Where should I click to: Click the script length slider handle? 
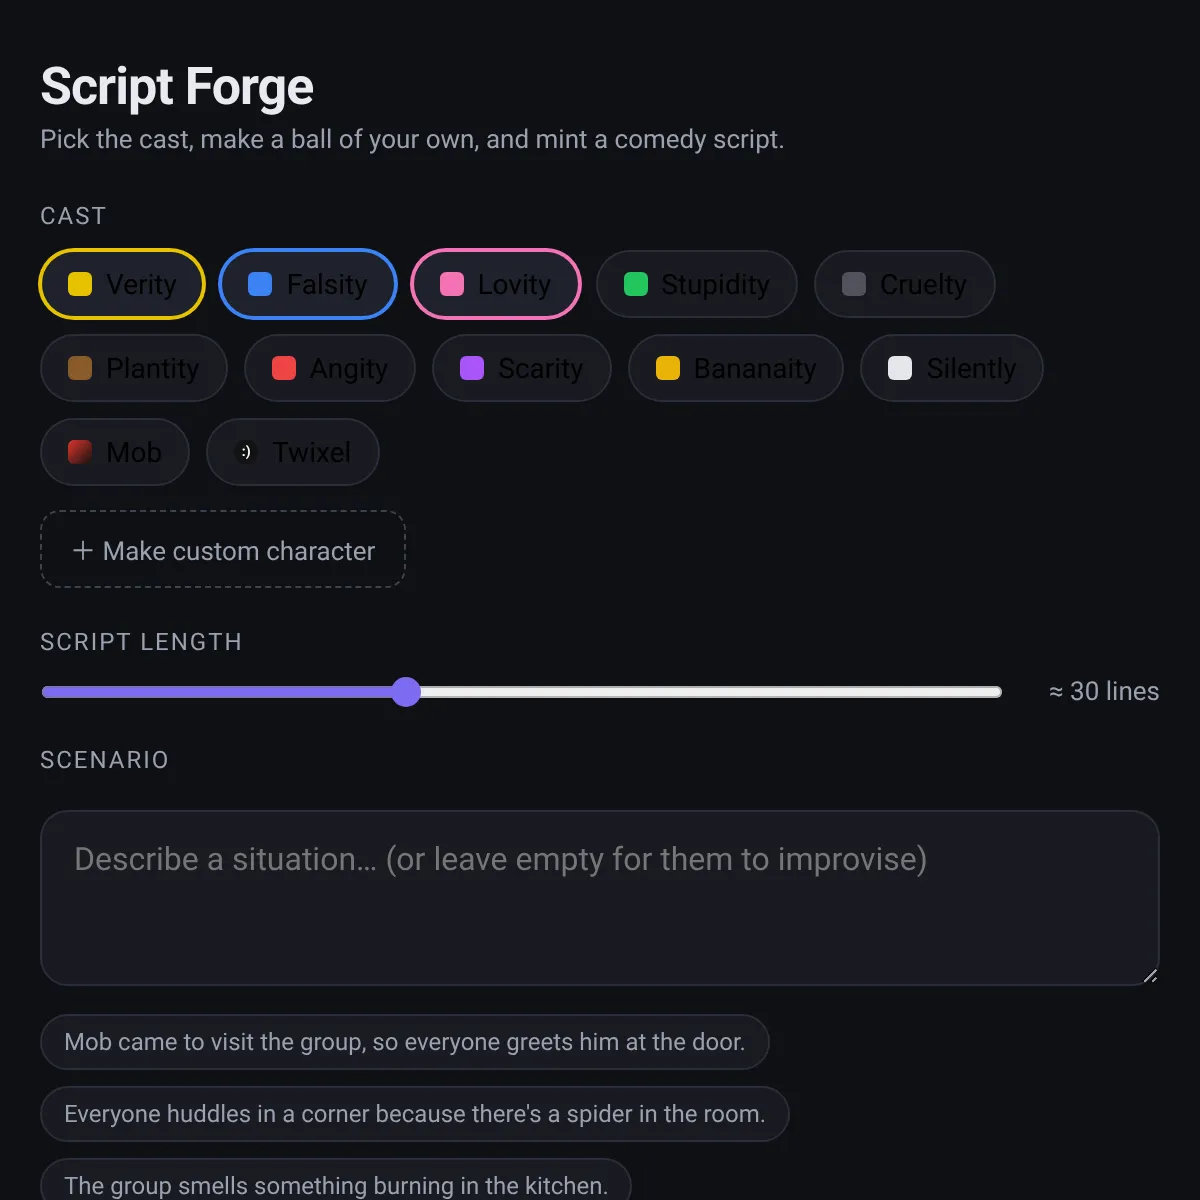coord(406,692)
